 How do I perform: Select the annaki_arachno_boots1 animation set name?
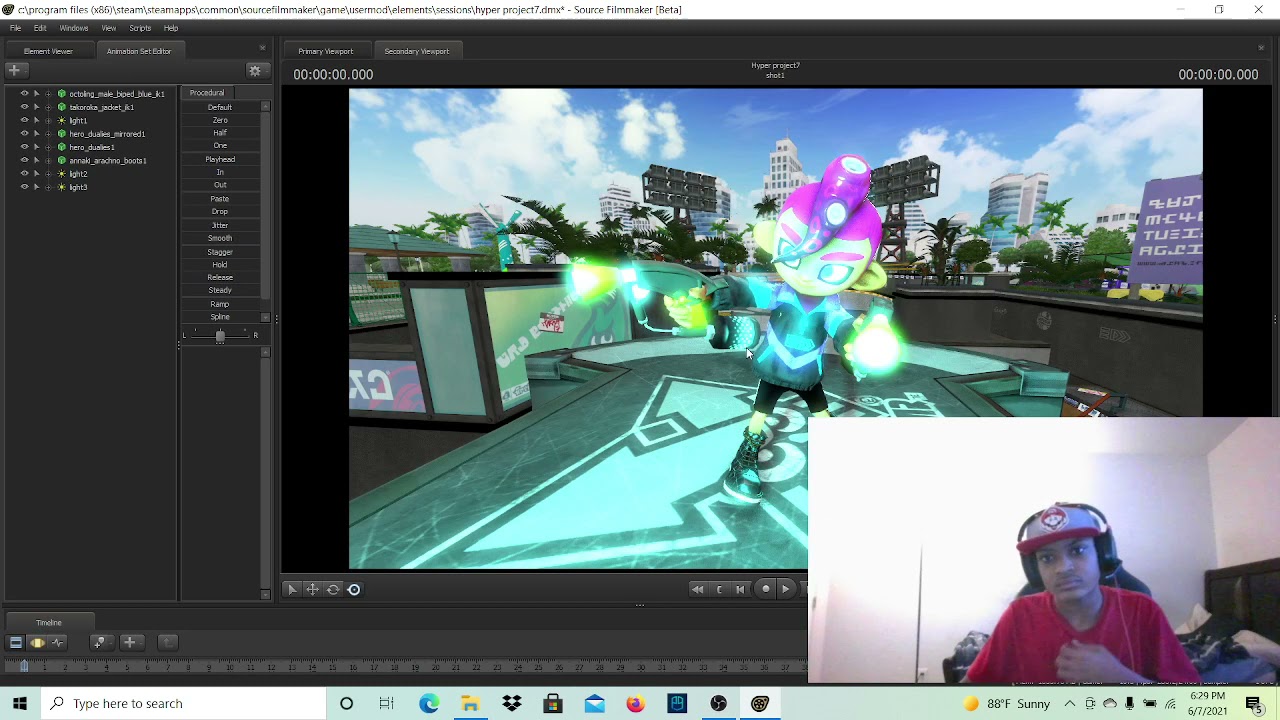(x=108, y=160)
